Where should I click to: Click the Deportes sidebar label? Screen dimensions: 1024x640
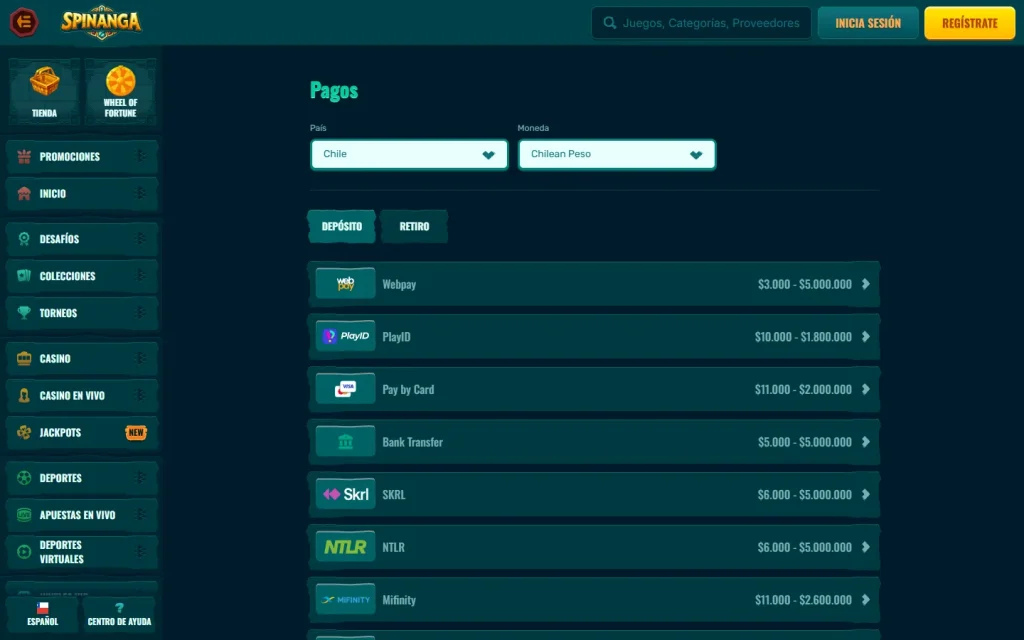click(61, 478)
